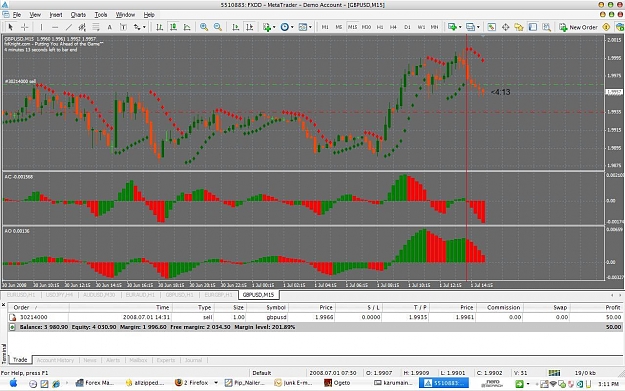Select the text 'A' tool
This screenshot has width=625, height=391.
tap(110, 27)
